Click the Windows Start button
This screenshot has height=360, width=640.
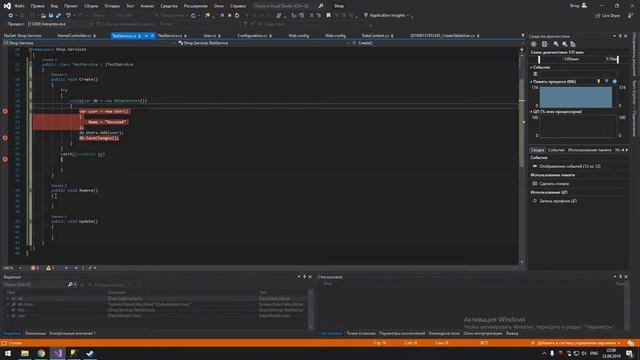click(8, 353)
